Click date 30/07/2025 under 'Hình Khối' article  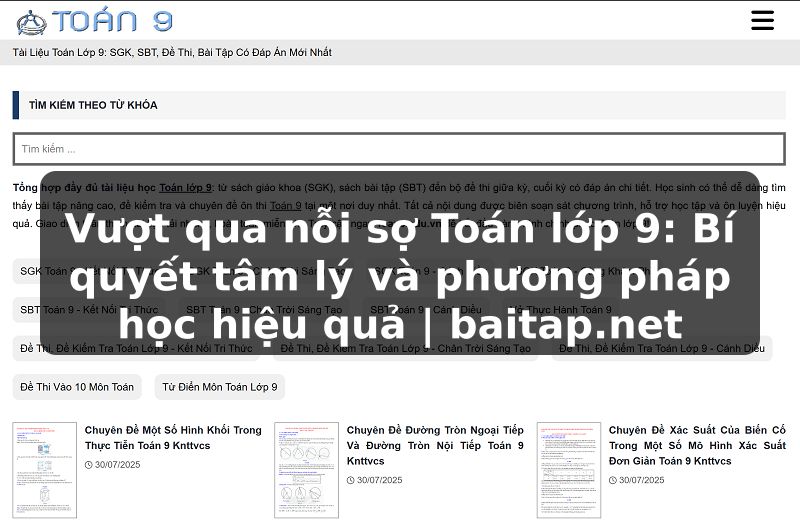point(117,465)
